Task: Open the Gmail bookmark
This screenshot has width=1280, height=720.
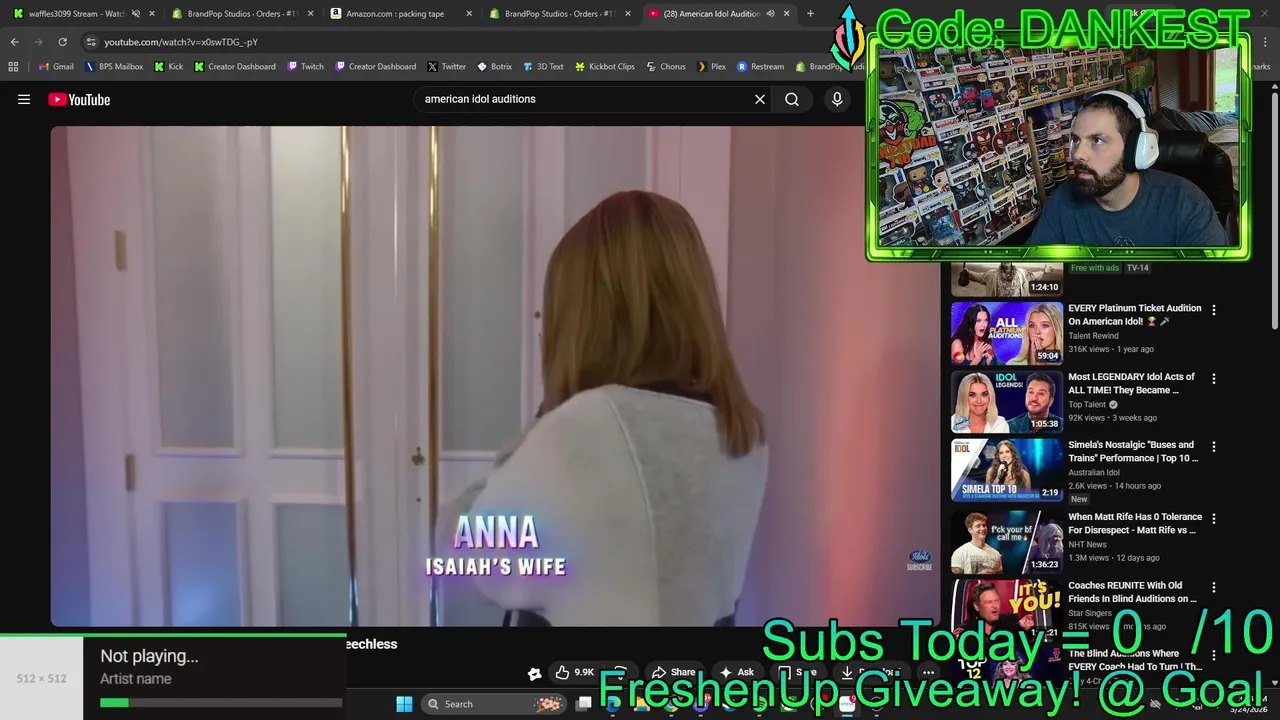Action: [x=56, y=67]
